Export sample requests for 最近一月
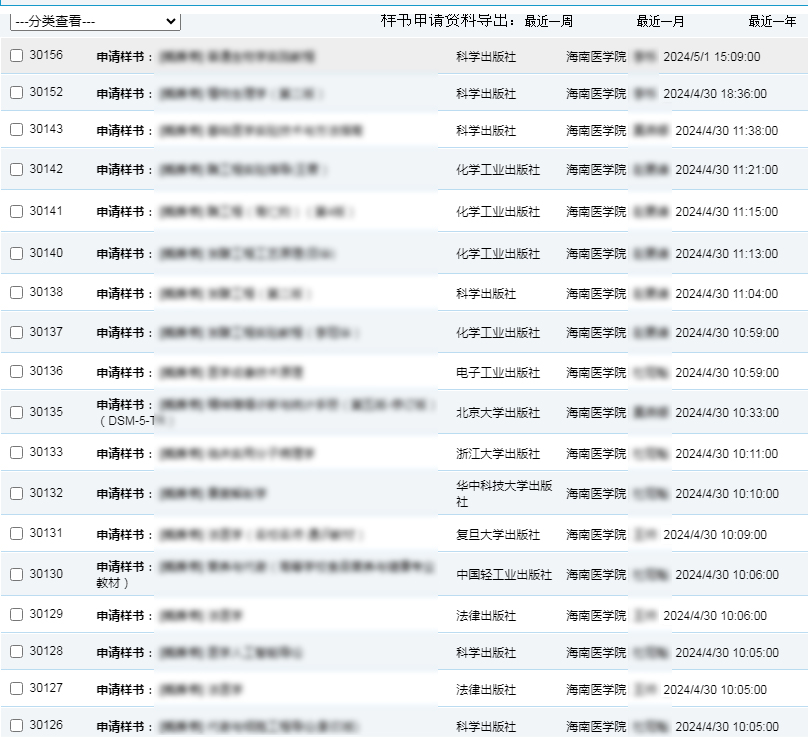 point(660,21)
